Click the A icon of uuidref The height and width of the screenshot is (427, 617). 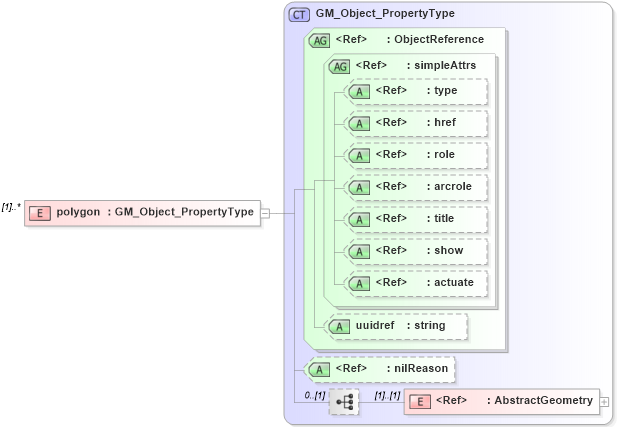339,327
